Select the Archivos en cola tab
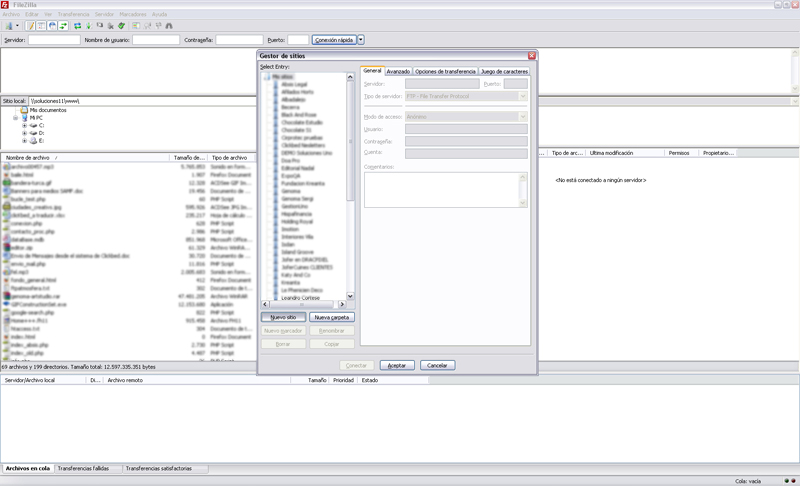The image size is (800, 486). click(28, 468)
